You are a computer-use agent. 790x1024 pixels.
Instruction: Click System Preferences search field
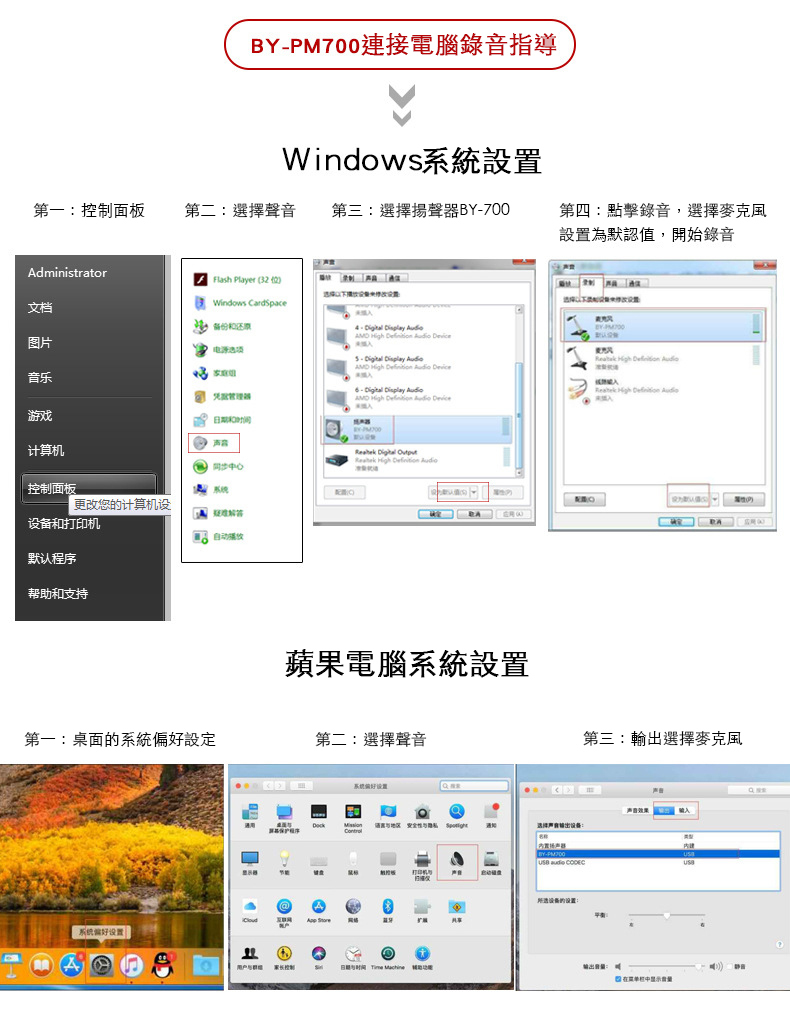click(473, 786)
